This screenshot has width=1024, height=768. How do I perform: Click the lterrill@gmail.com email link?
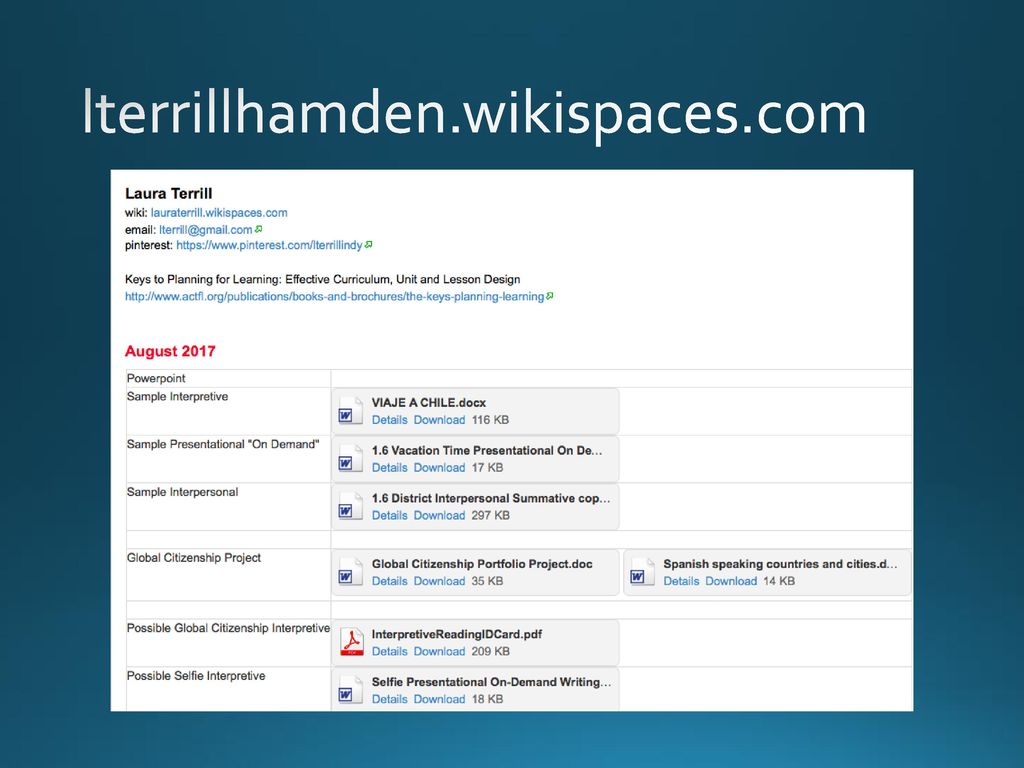pyautogui.click(x=206, y=230)
